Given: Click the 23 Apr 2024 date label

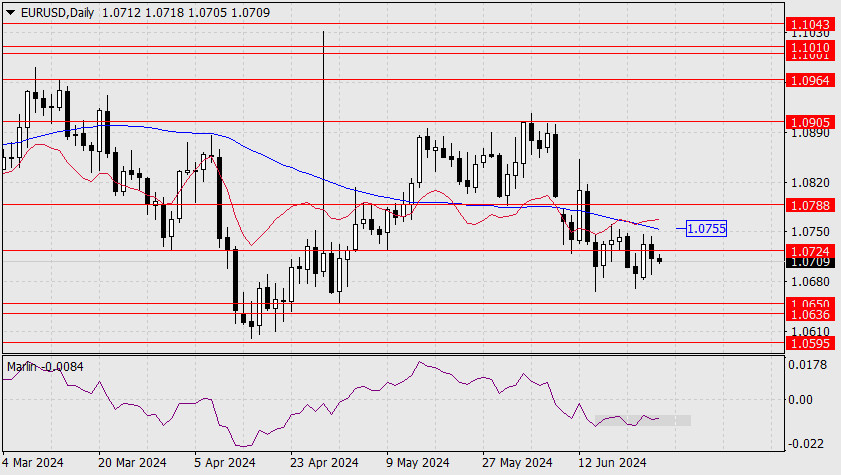Looking at the screenshot, I should pos(324,463).
